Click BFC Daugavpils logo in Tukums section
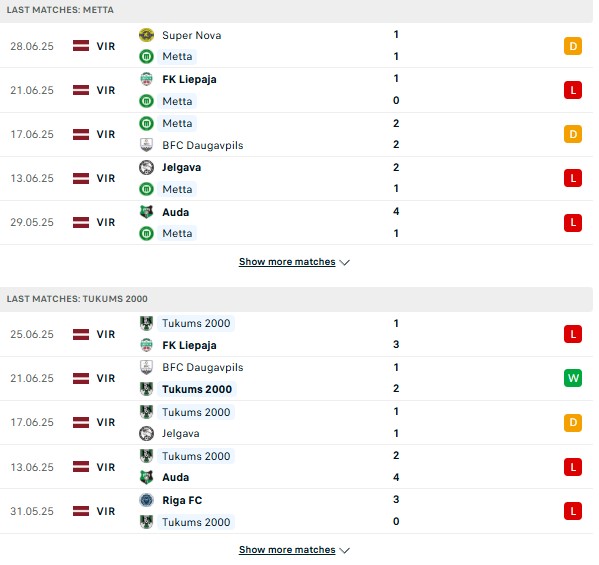Screen dimensions: 599x565 [x=146, y=367]
